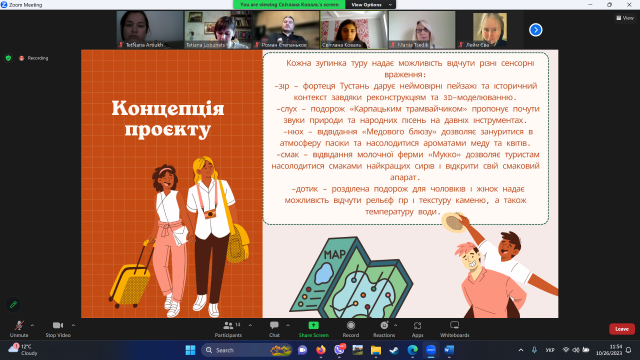Open the Windows Start menu
Viewport: 640px width, 360px height.
click(x=190, y=350)
